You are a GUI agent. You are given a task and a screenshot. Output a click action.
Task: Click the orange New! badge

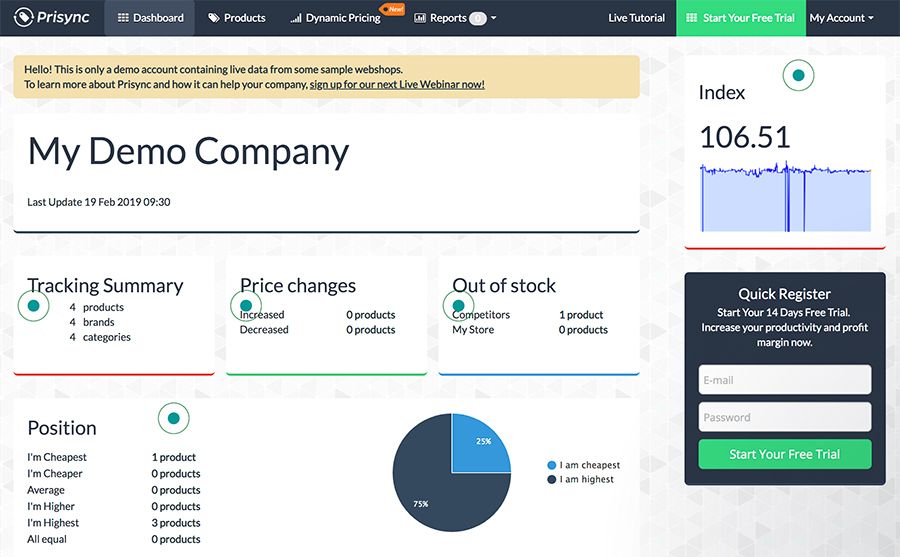pyautogui.click(x=392, y=8)
